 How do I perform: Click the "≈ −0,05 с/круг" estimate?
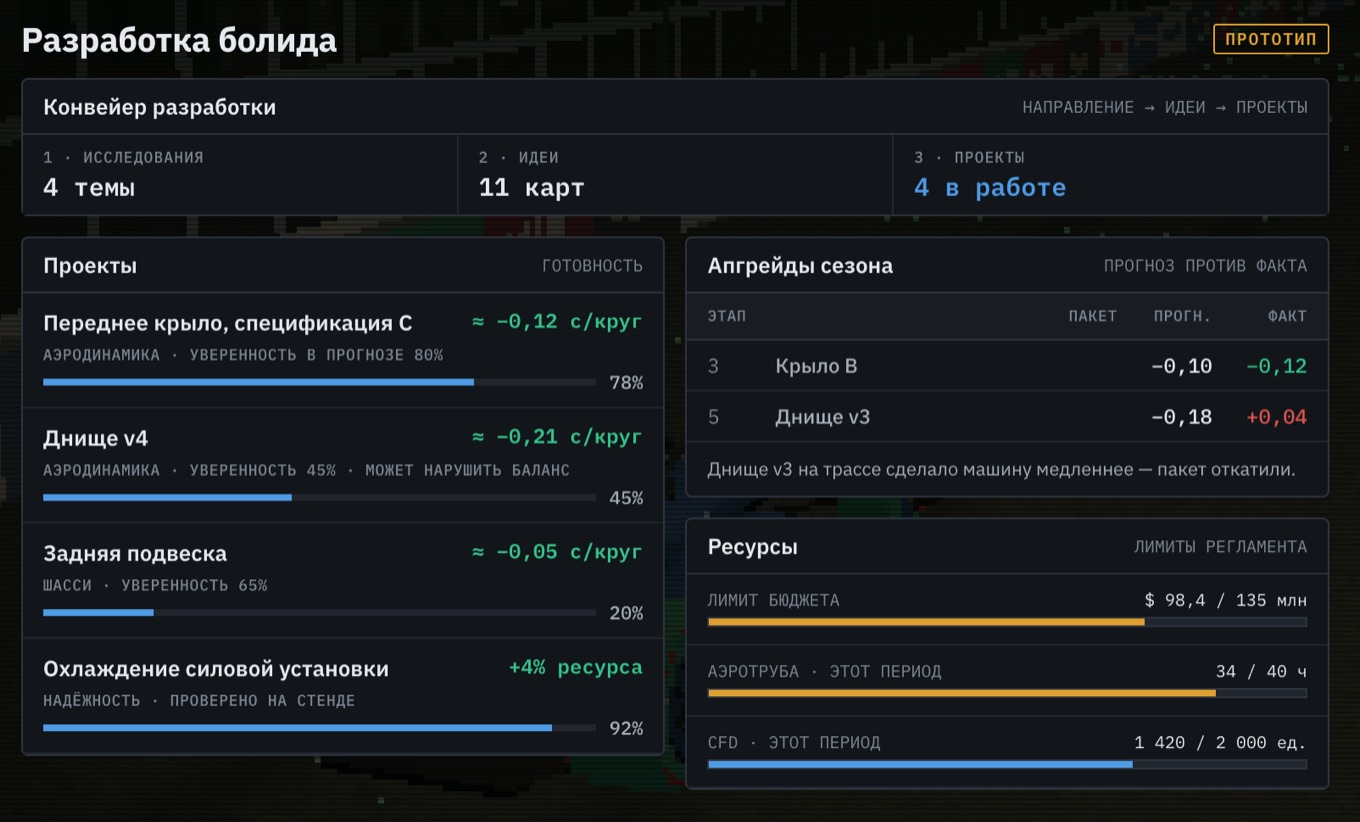click(x=557, y=552)
